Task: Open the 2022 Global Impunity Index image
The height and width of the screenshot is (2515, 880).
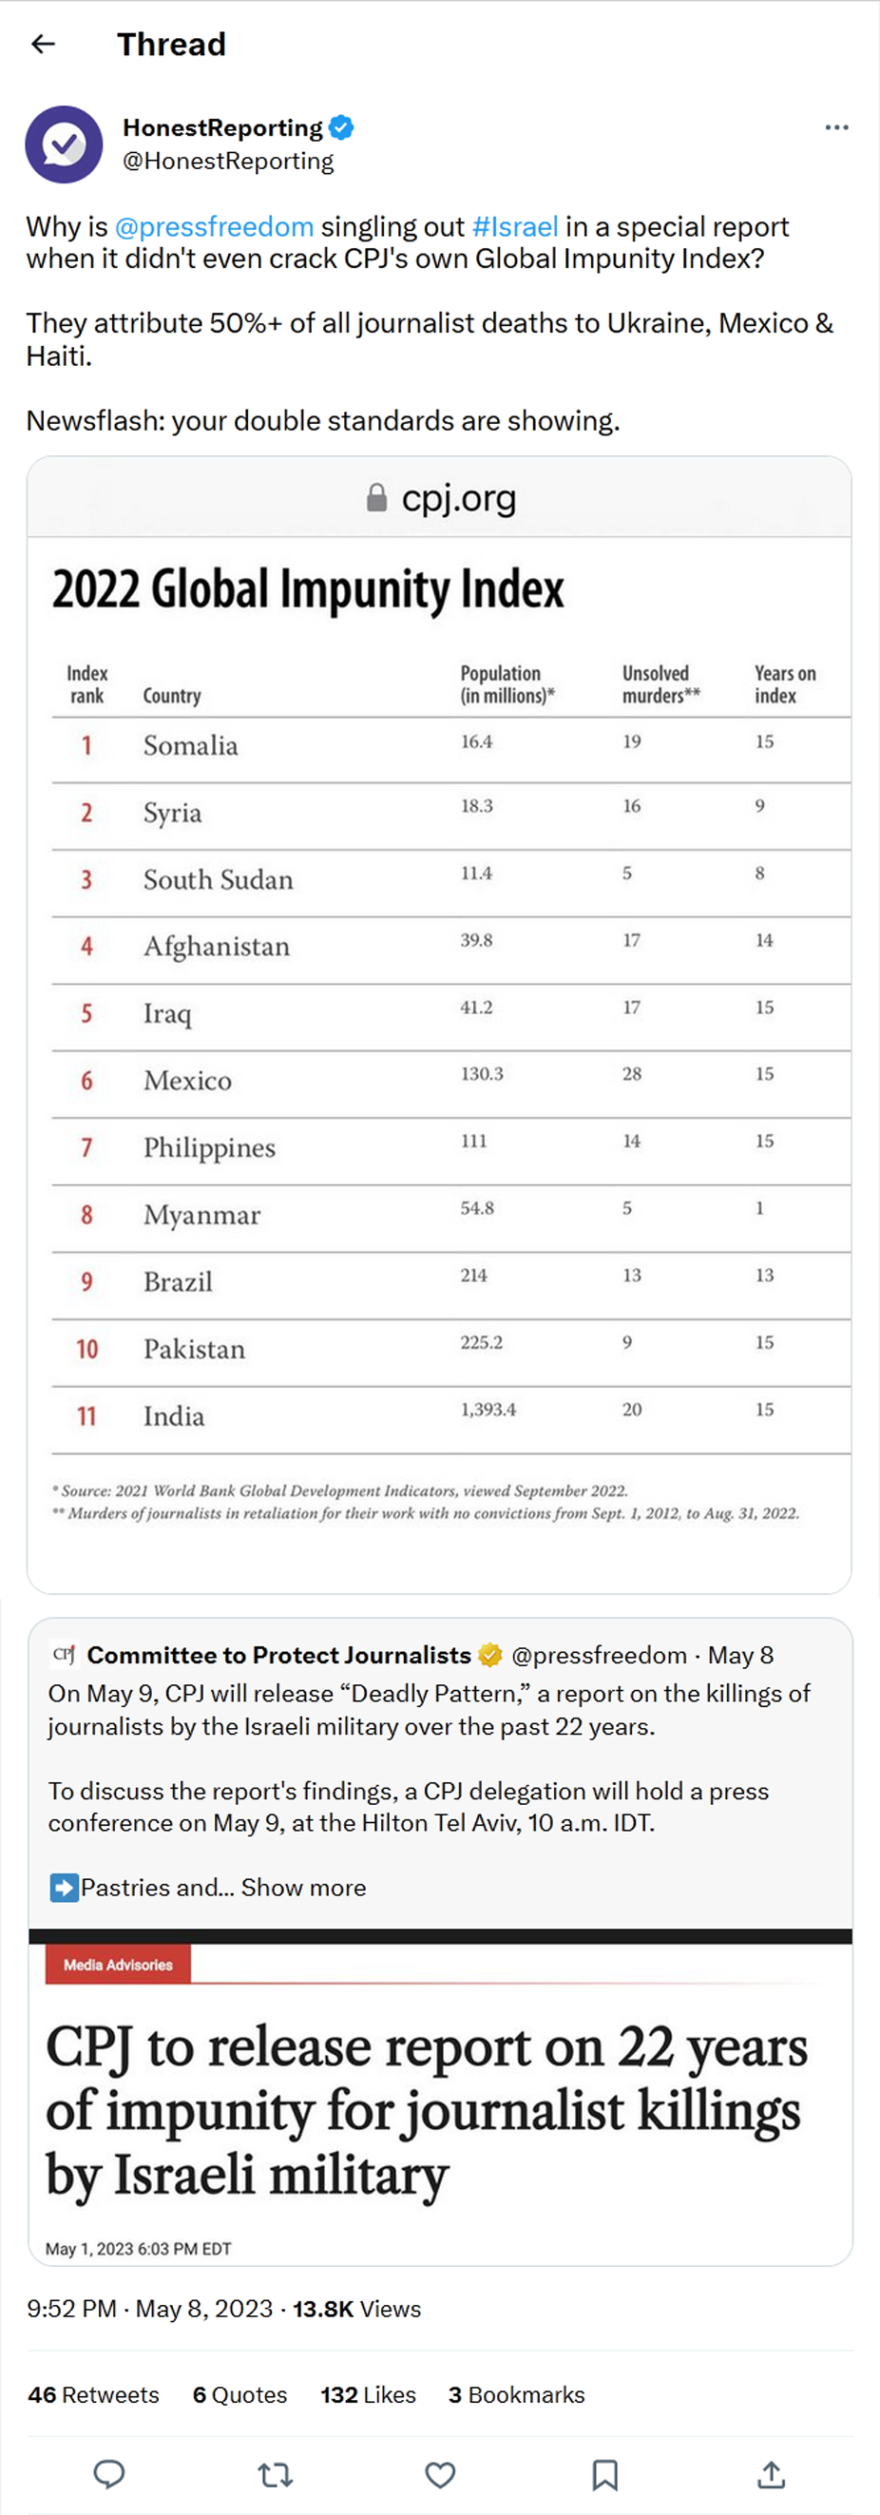Action: point(439,1050)
